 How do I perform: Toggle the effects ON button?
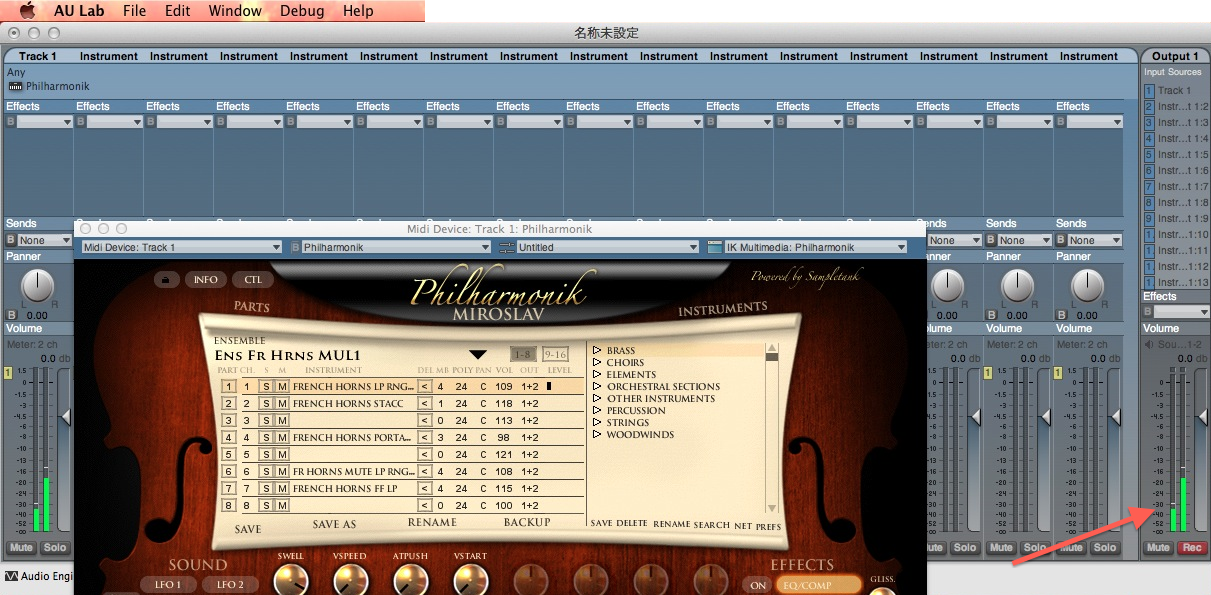pos(758,586)
